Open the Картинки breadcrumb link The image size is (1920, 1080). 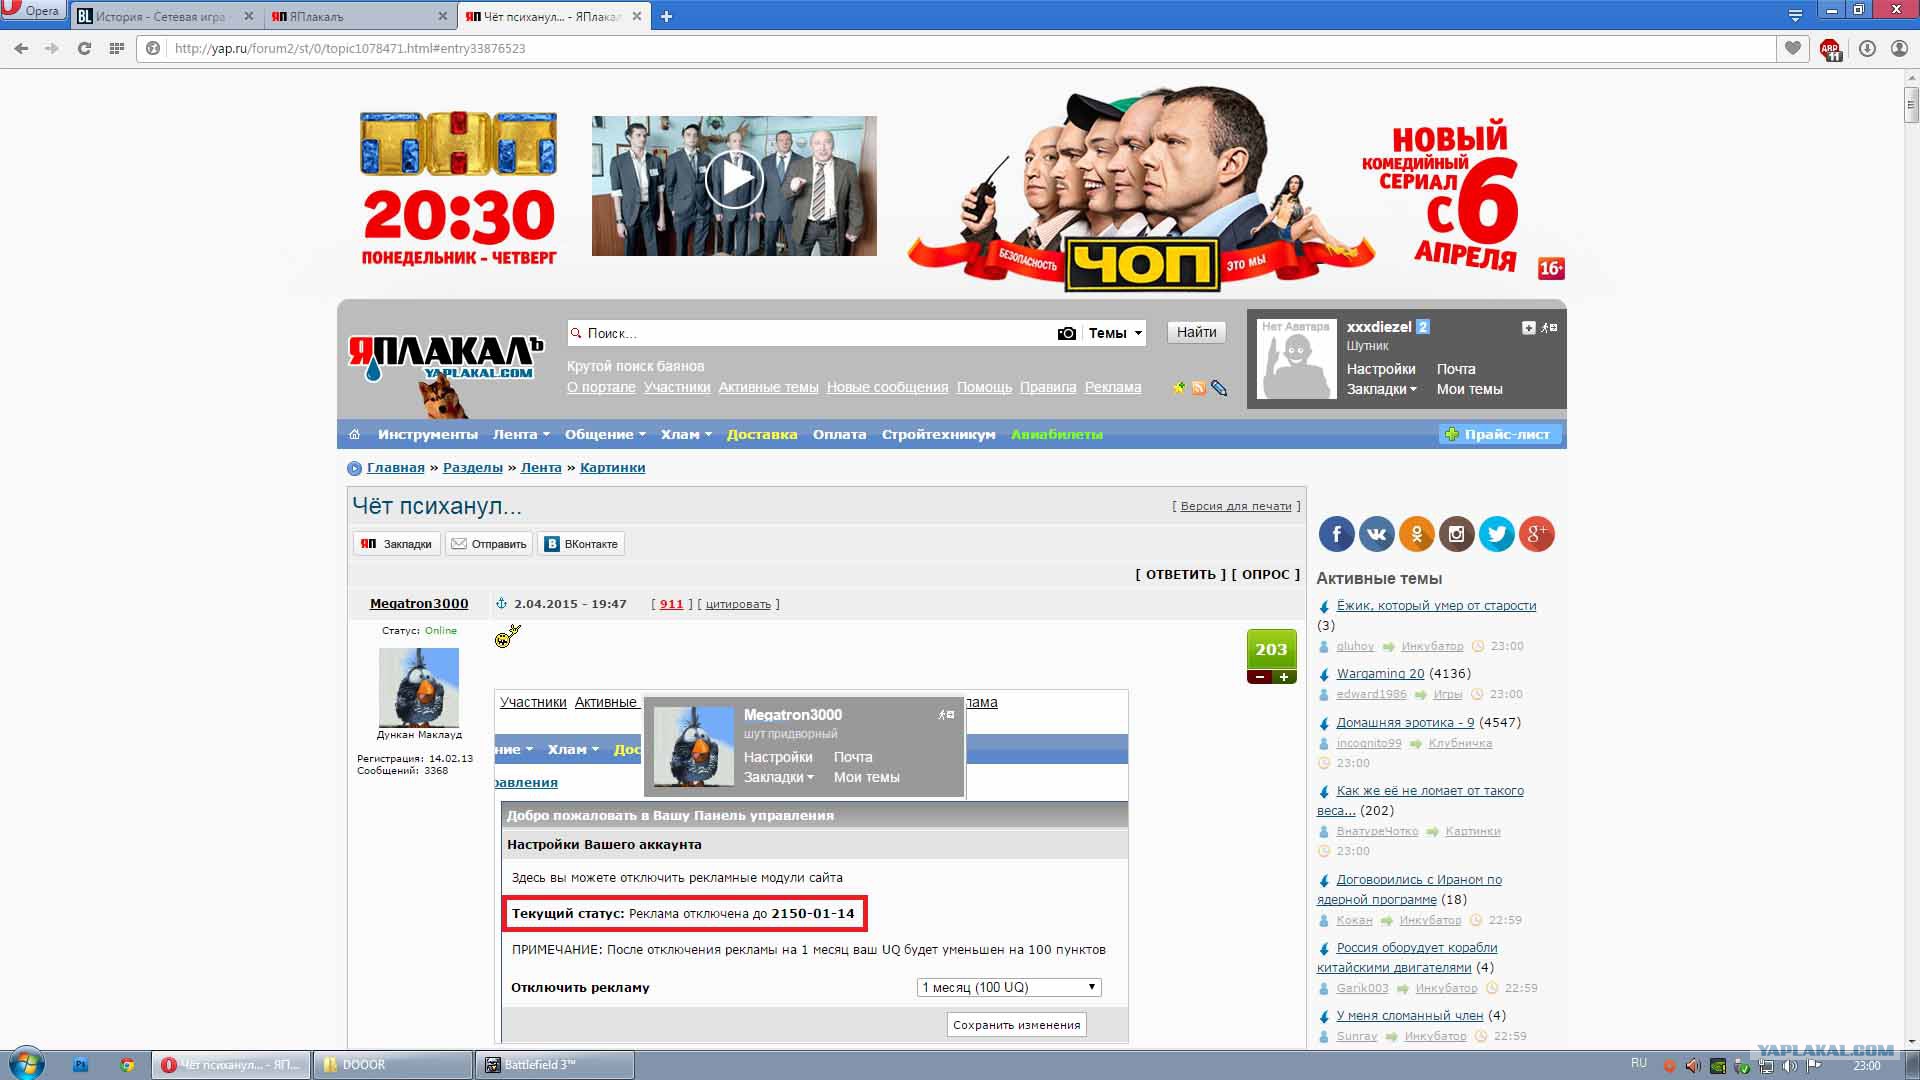click(x=612, y=468)
